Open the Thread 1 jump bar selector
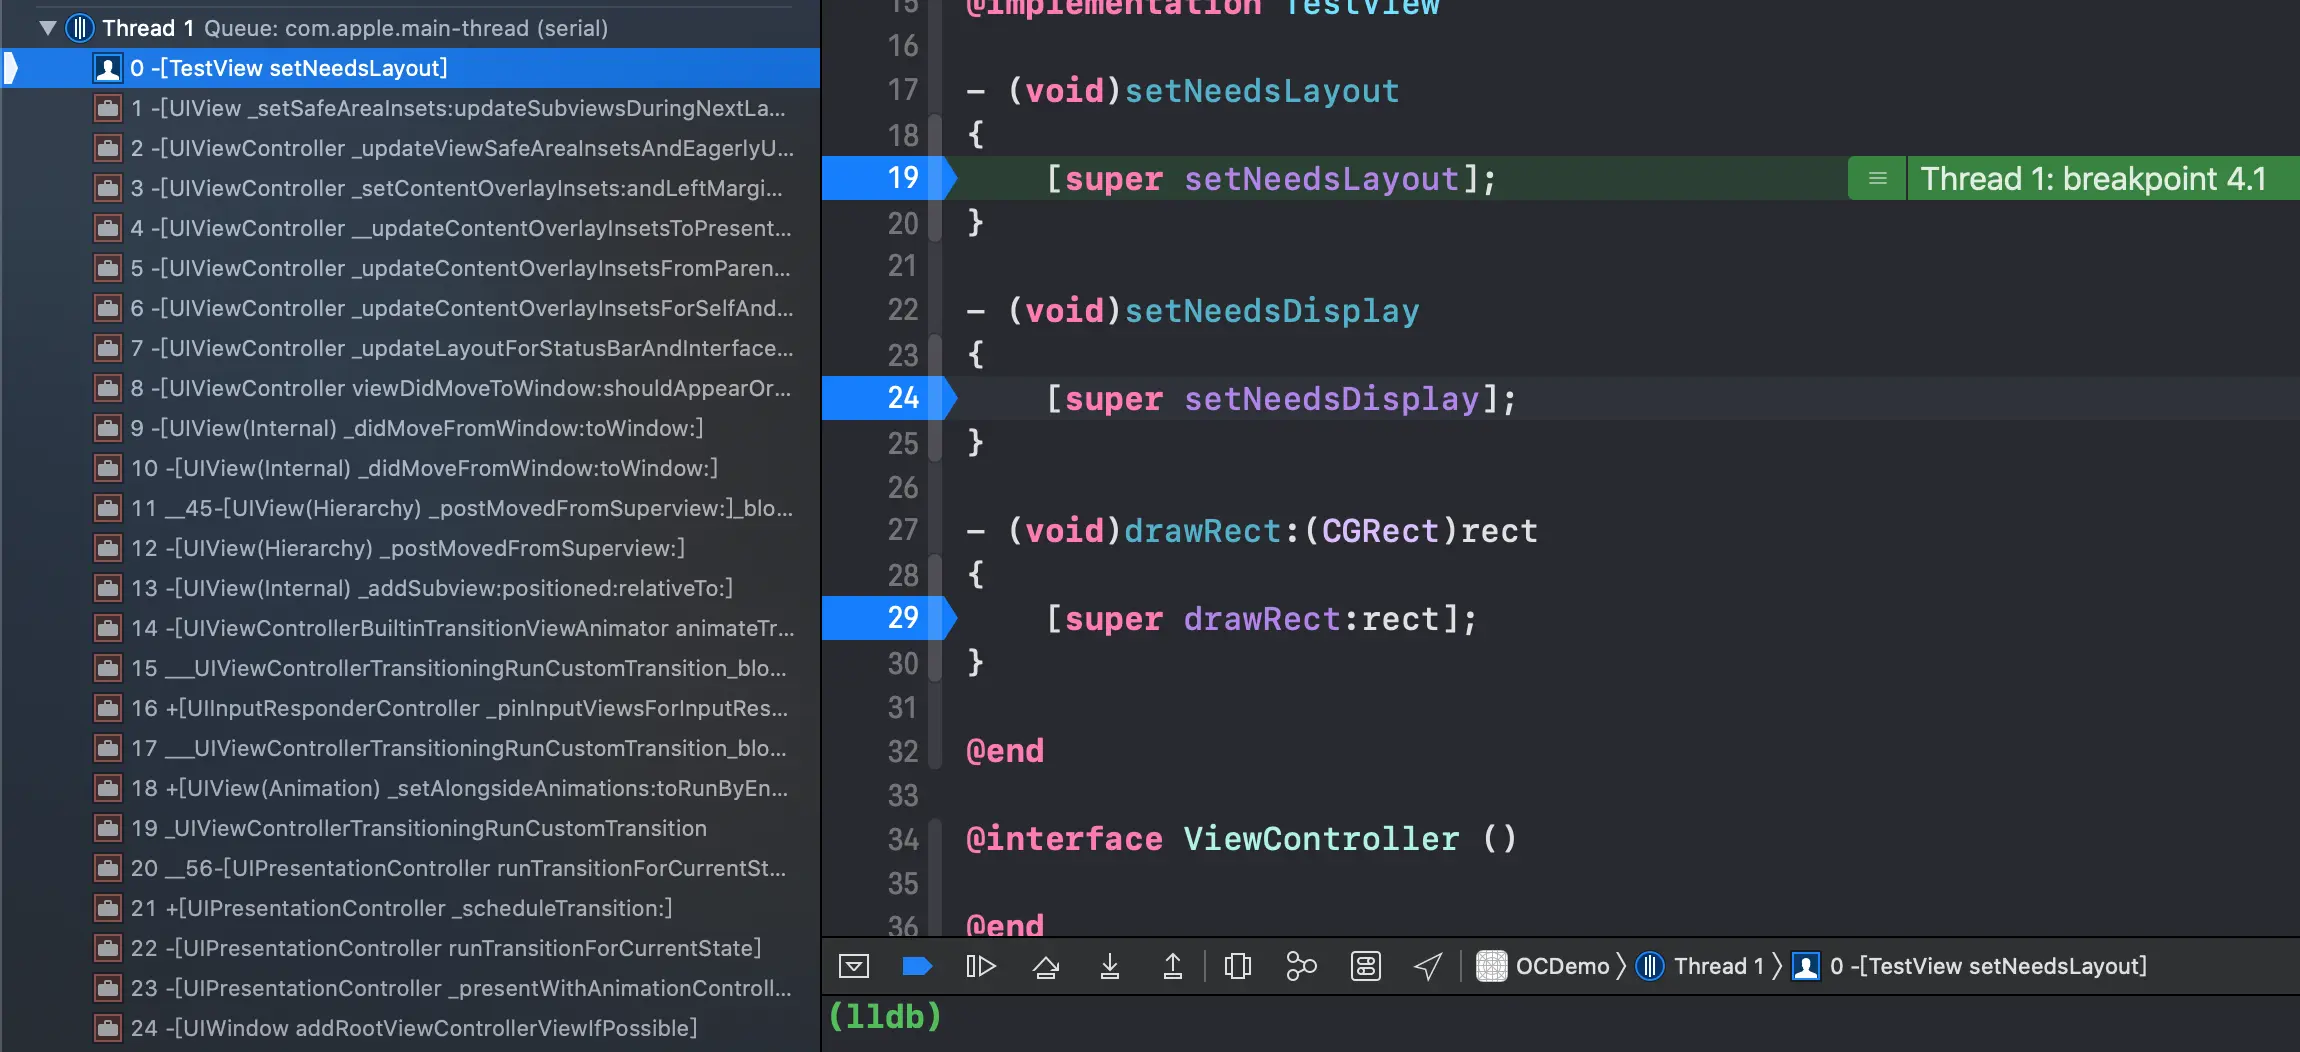 tap(1701, 966)
